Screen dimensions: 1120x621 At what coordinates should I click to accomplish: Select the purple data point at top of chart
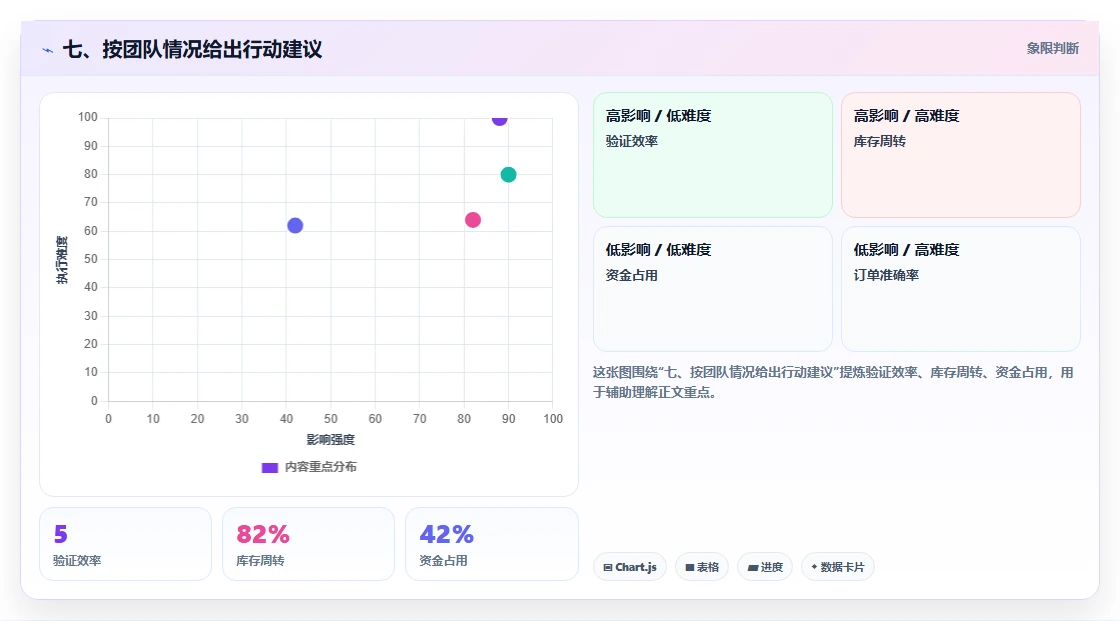pyautogui.click(x=499, y=119)
